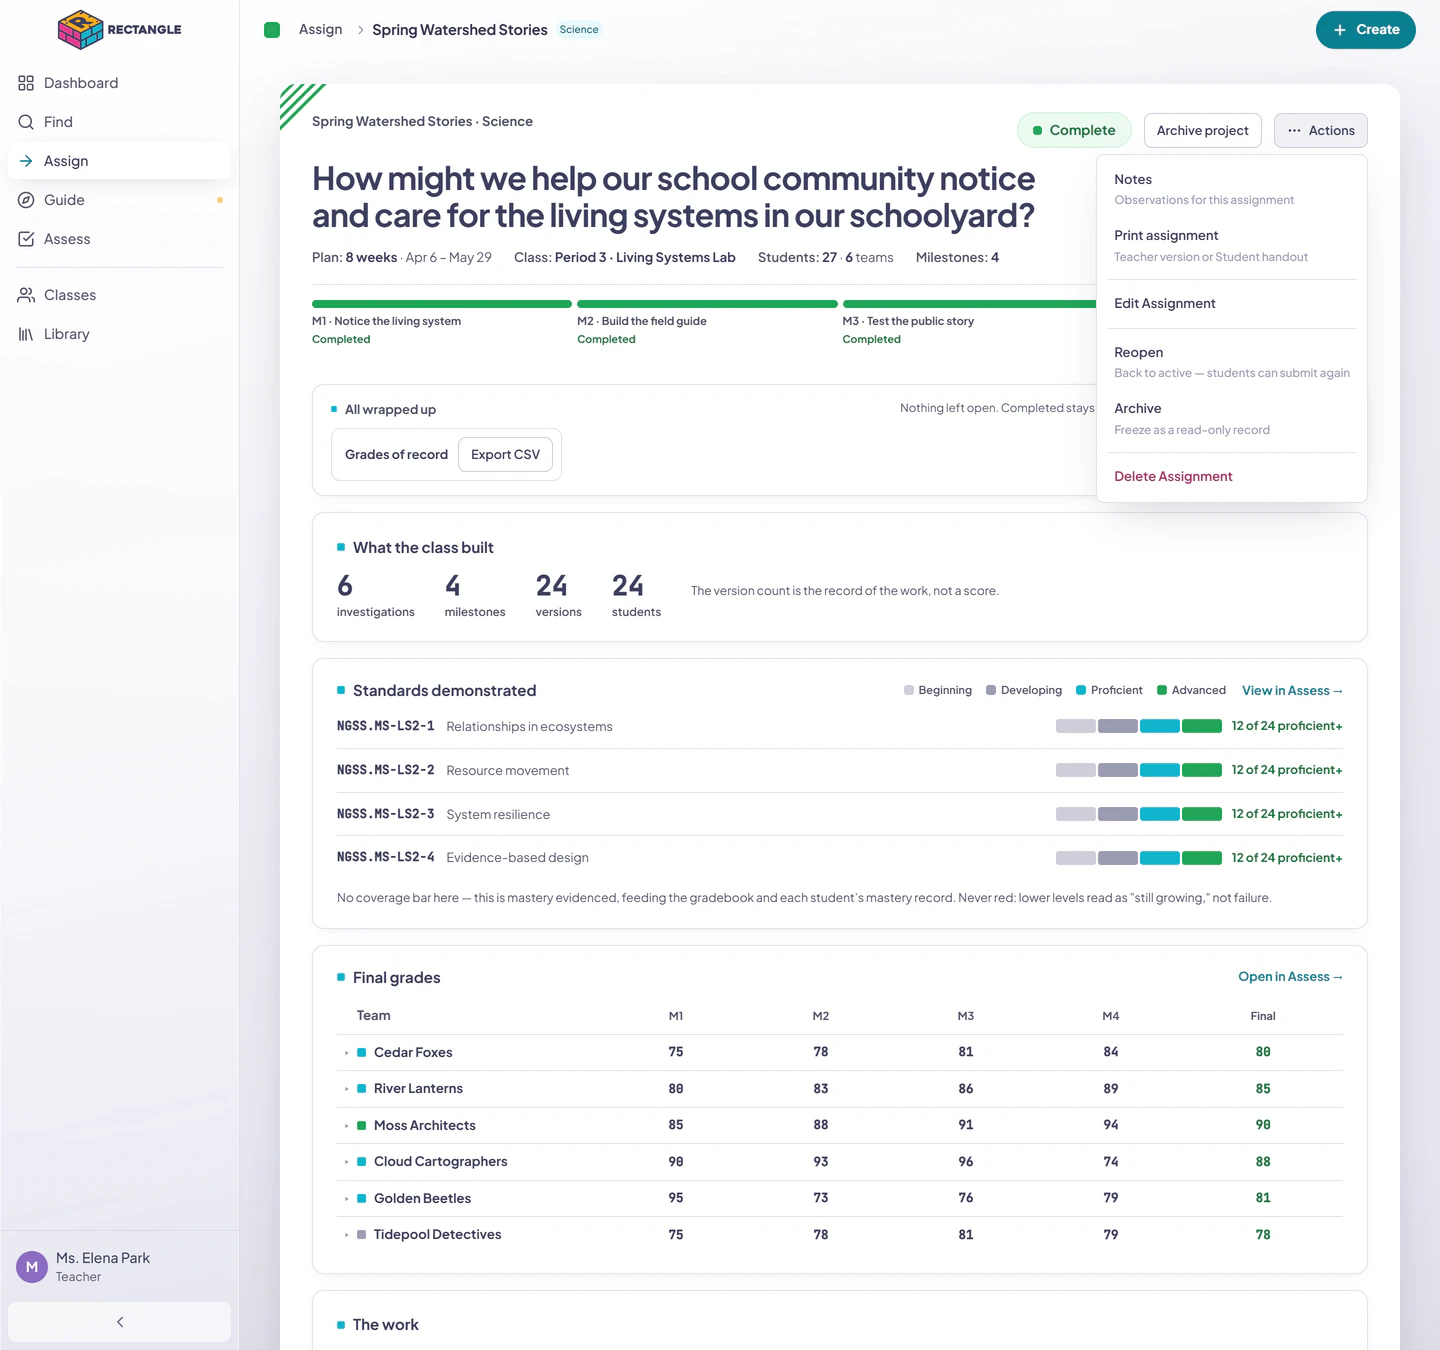Click the green project square icon in breadcrumb
This screenshot has width=1440, height=1350.
272,30
